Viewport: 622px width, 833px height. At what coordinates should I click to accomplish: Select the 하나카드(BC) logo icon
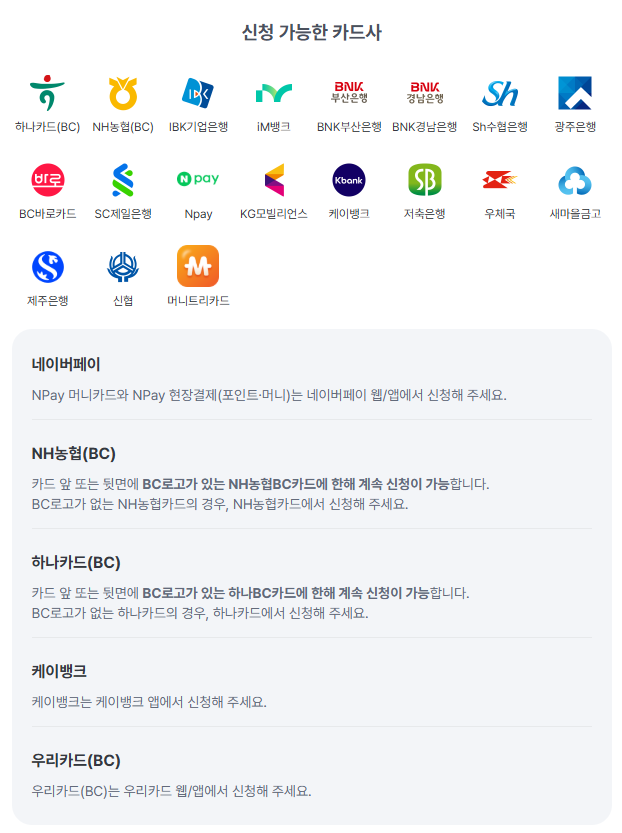[47, 93]
